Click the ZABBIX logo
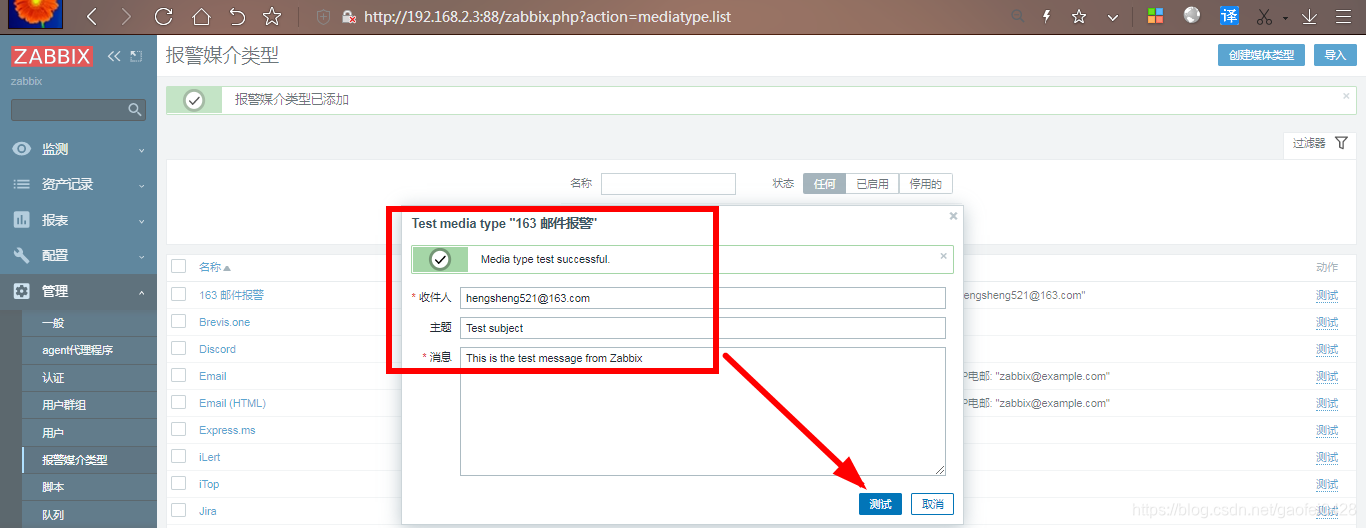The width and height of the screenshot is (1366, 528). (x=52, y=57)
